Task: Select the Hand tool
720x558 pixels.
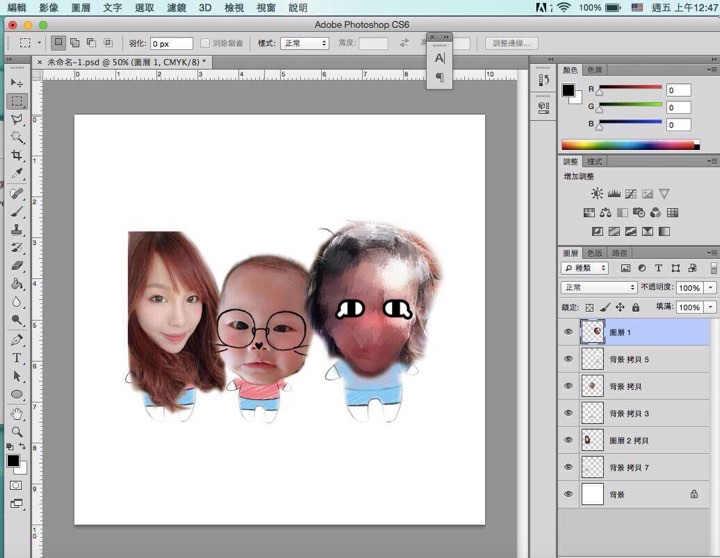Action: click(x=17, y=413)
